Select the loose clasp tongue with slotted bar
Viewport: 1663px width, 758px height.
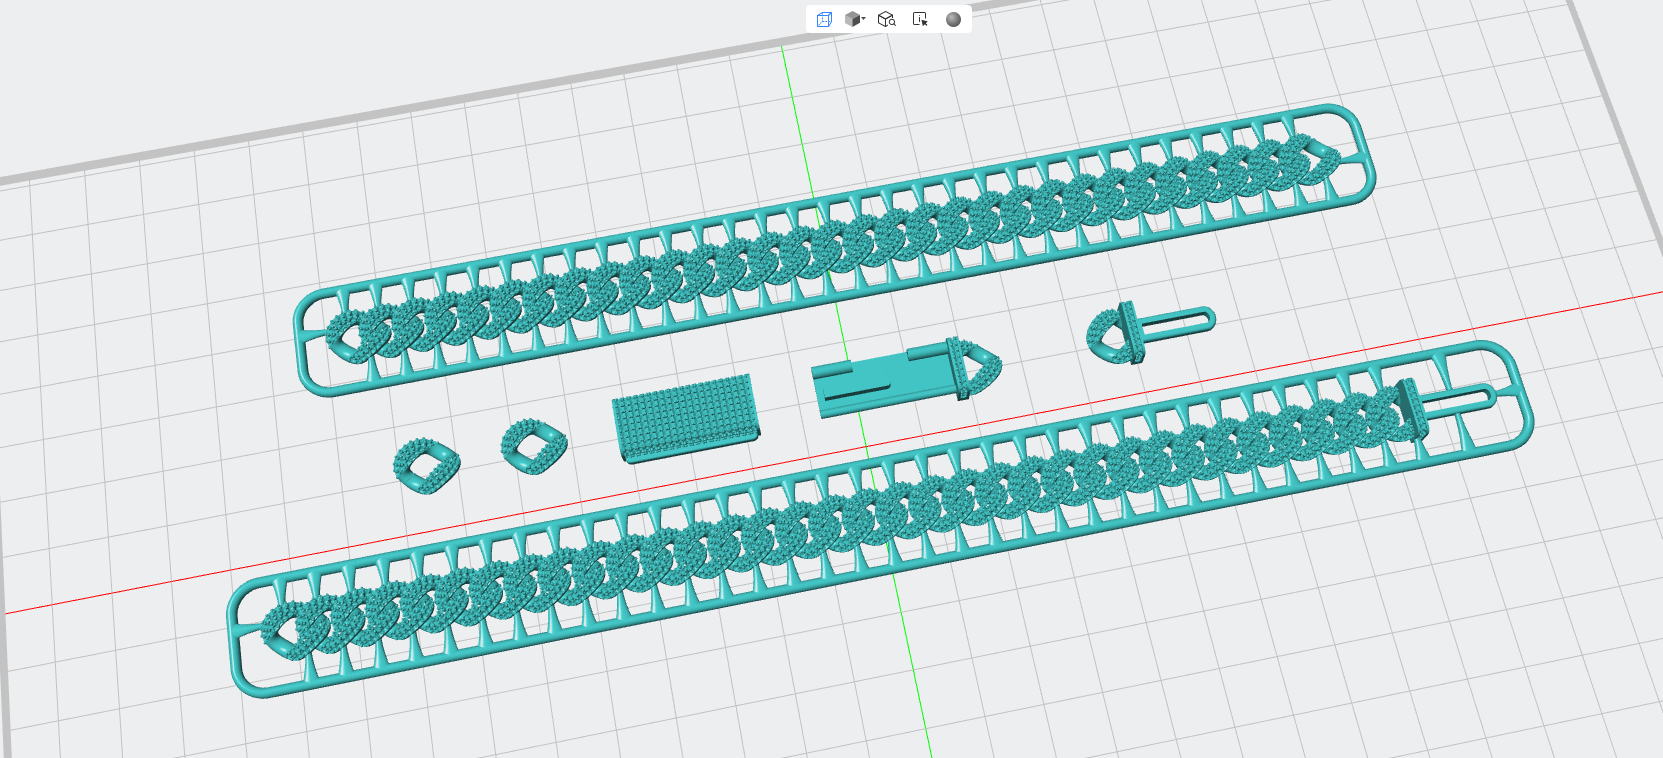pyautogui.click(x=1150, y=334)
